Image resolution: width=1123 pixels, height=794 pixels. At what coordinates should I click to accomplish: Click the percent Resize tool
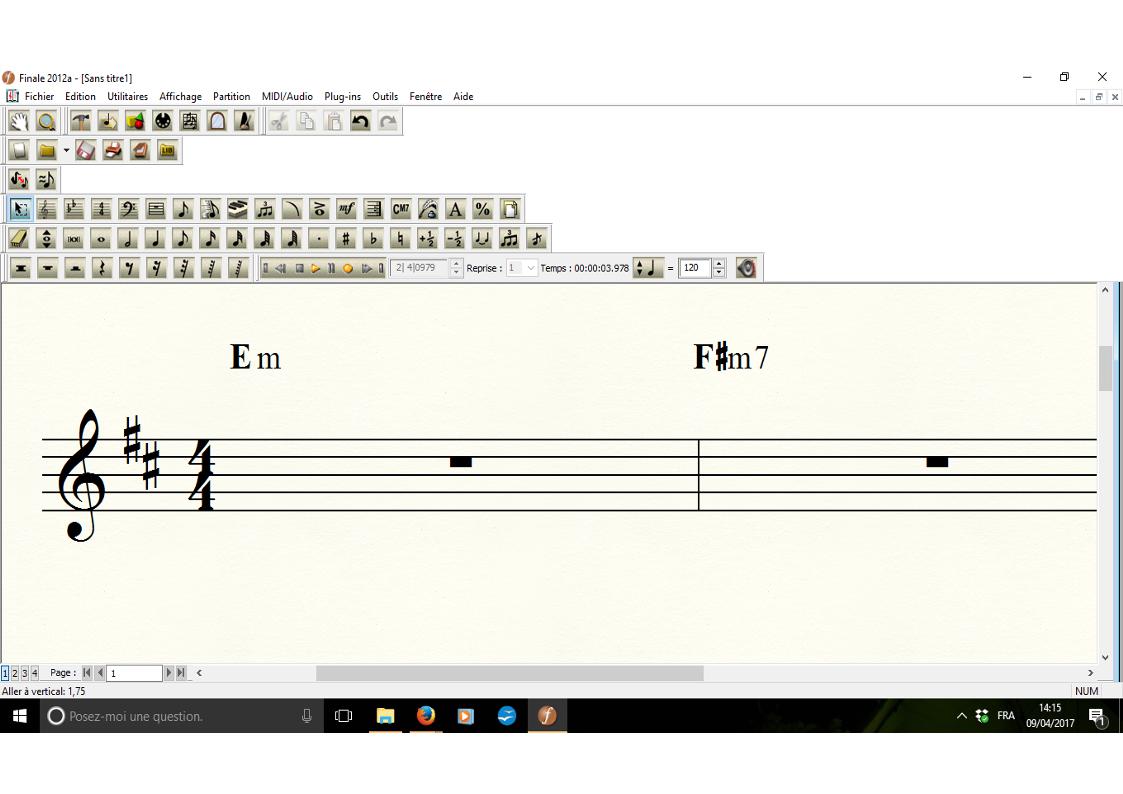[482, 209]
